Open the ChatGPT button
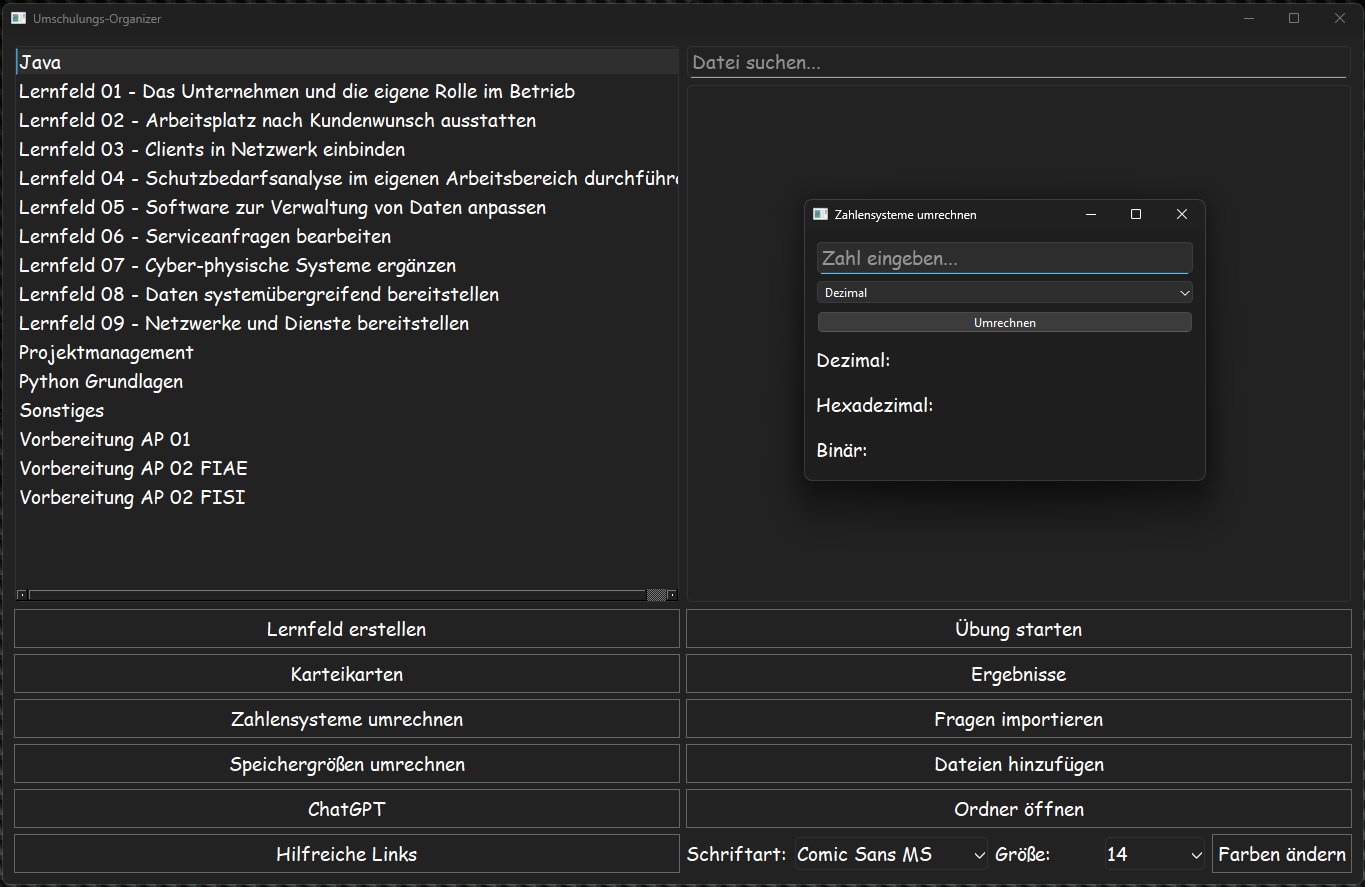 [x=347, y=809]
